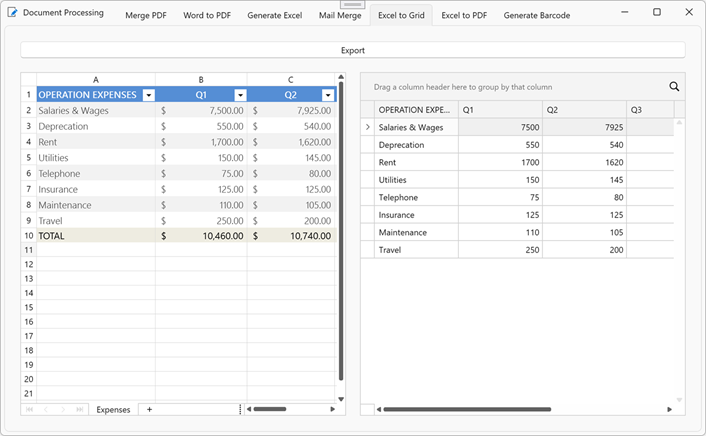Viewport: 706px width, 436px height.
Task: Select row header 10 in spreadsheet
Action: pyautogui.click(x=29, y=236)
